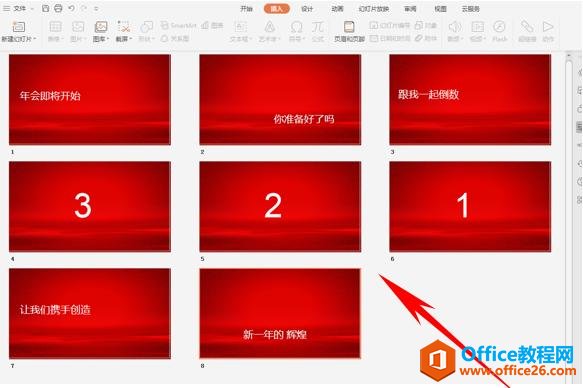Select slide 1 '年会即将开始' thumbnail
583x388 pixels.
pos(90,99)
